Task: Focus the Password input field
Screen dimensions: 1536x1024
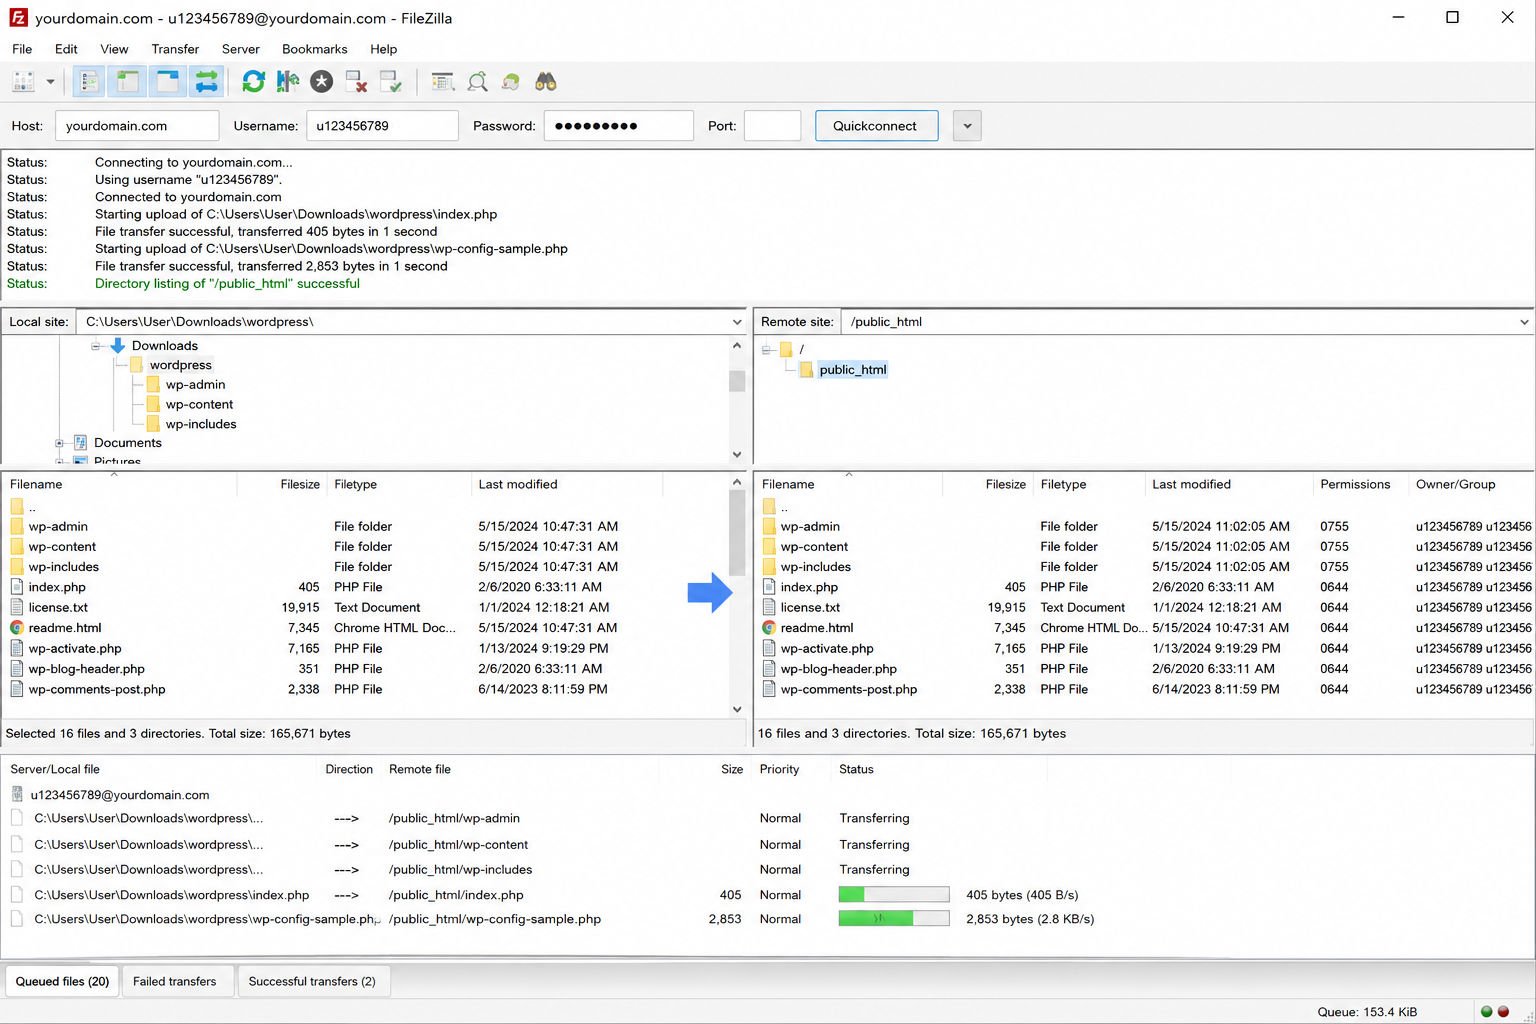Action: click(x=619, y=126)
